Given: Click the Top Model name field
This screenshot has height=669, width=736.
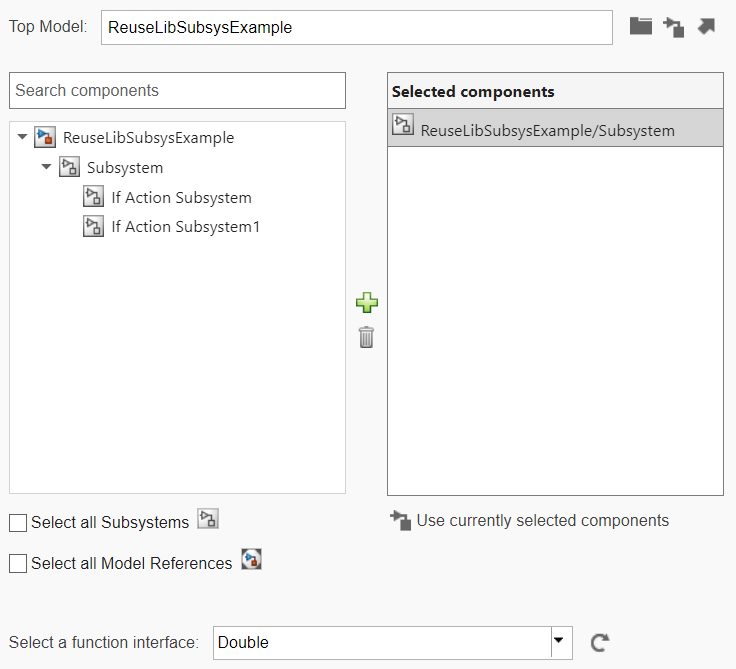Looking at the screenshot, I should [356, 28].
